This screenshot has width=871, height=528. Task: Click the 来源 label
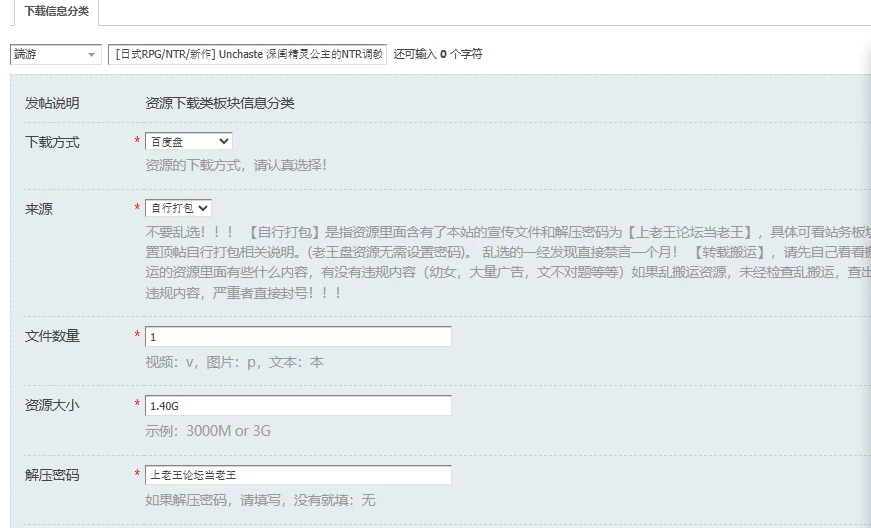point(38,209)
